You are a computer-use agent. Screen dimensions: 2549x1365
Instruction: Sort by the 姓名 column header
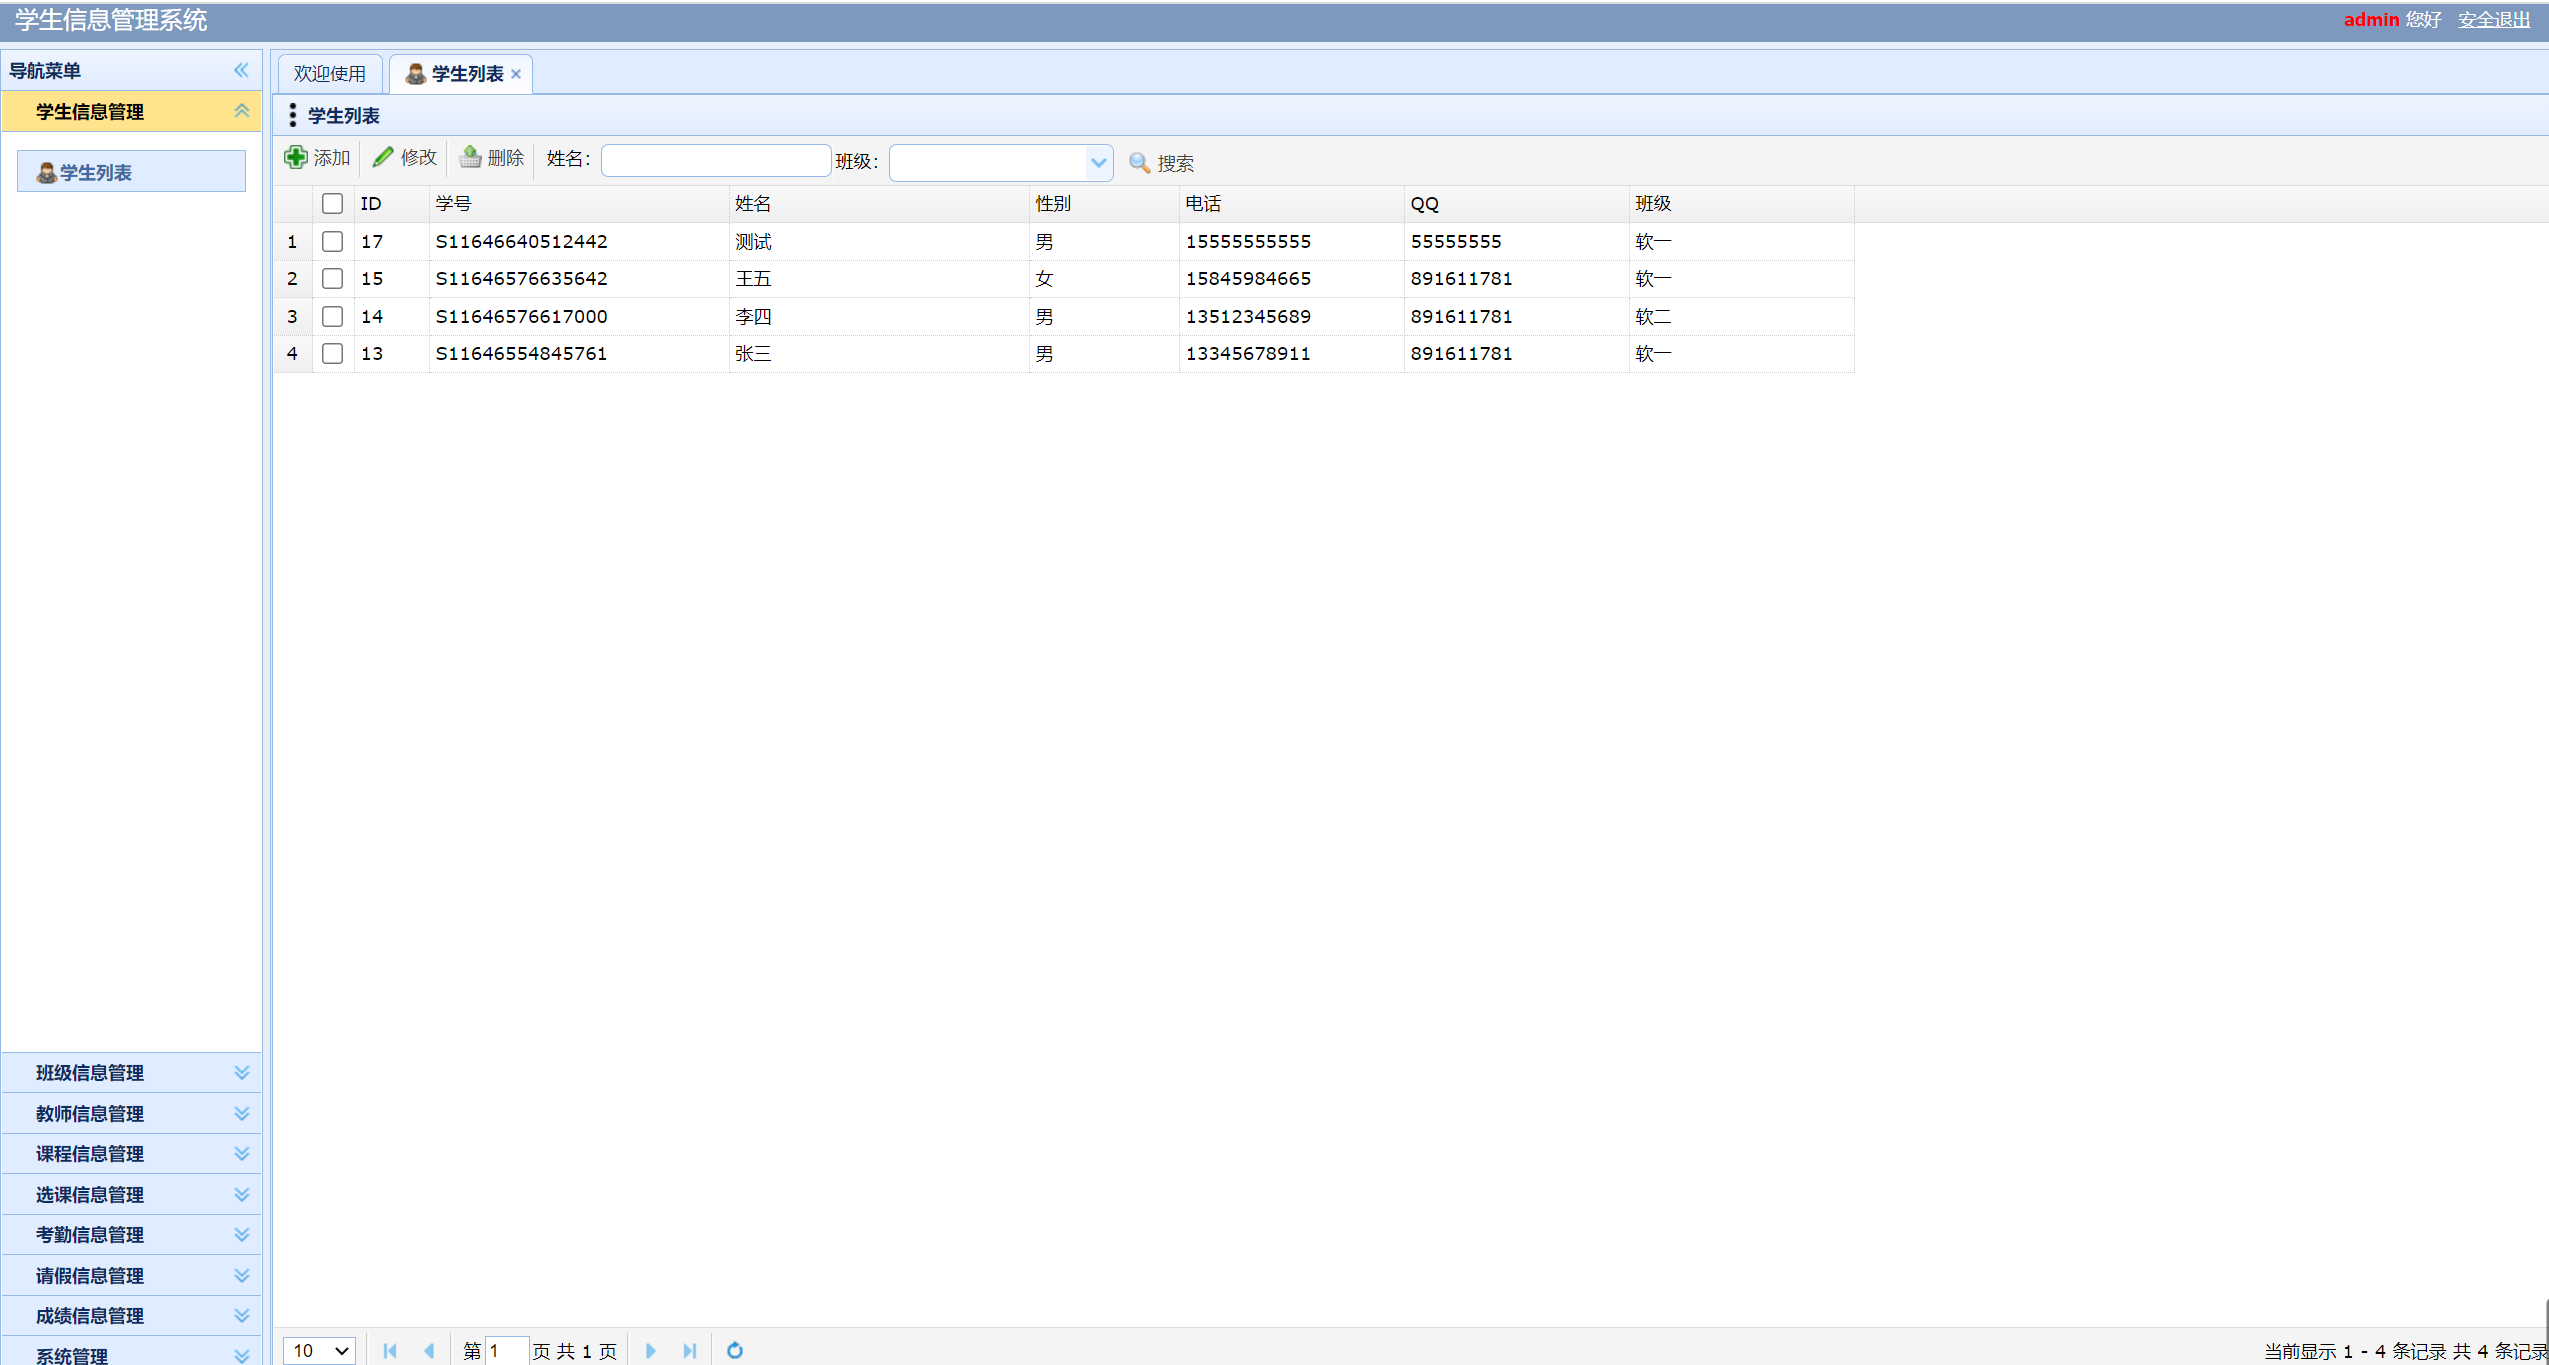(880, 204)
